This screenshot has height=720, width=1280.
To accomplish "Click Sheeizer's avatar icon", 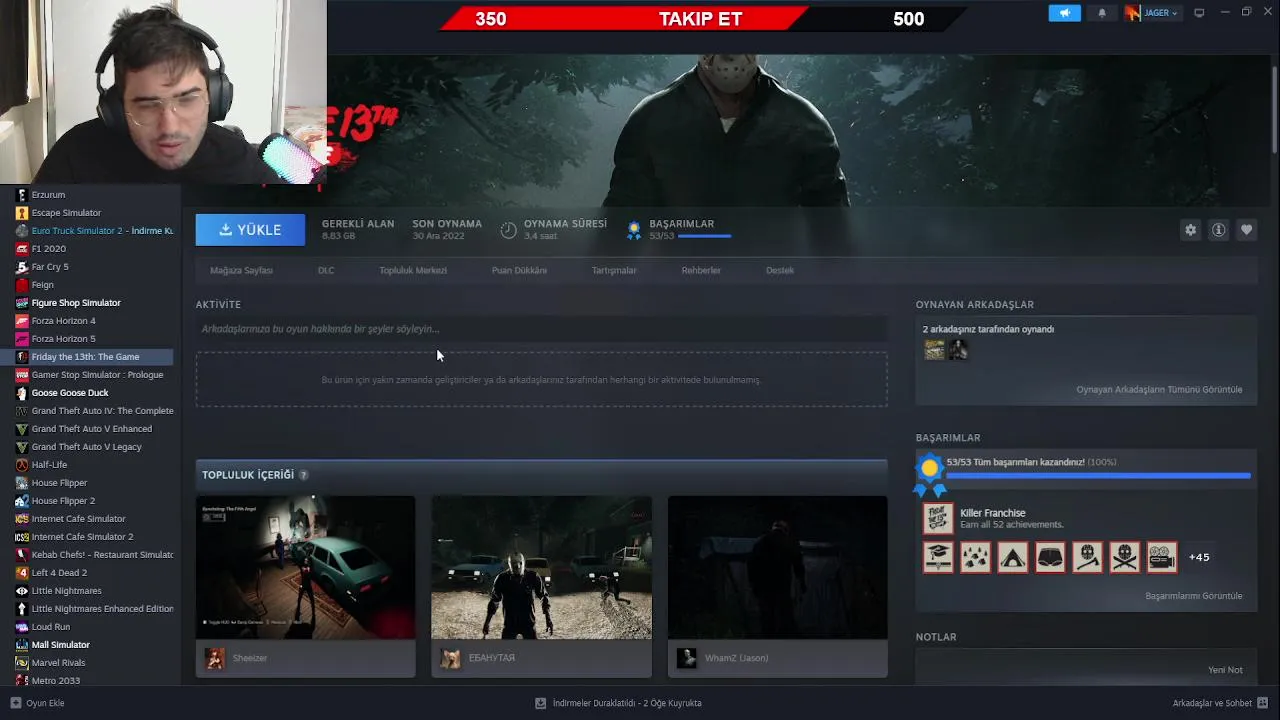I will tap(214, 658).
